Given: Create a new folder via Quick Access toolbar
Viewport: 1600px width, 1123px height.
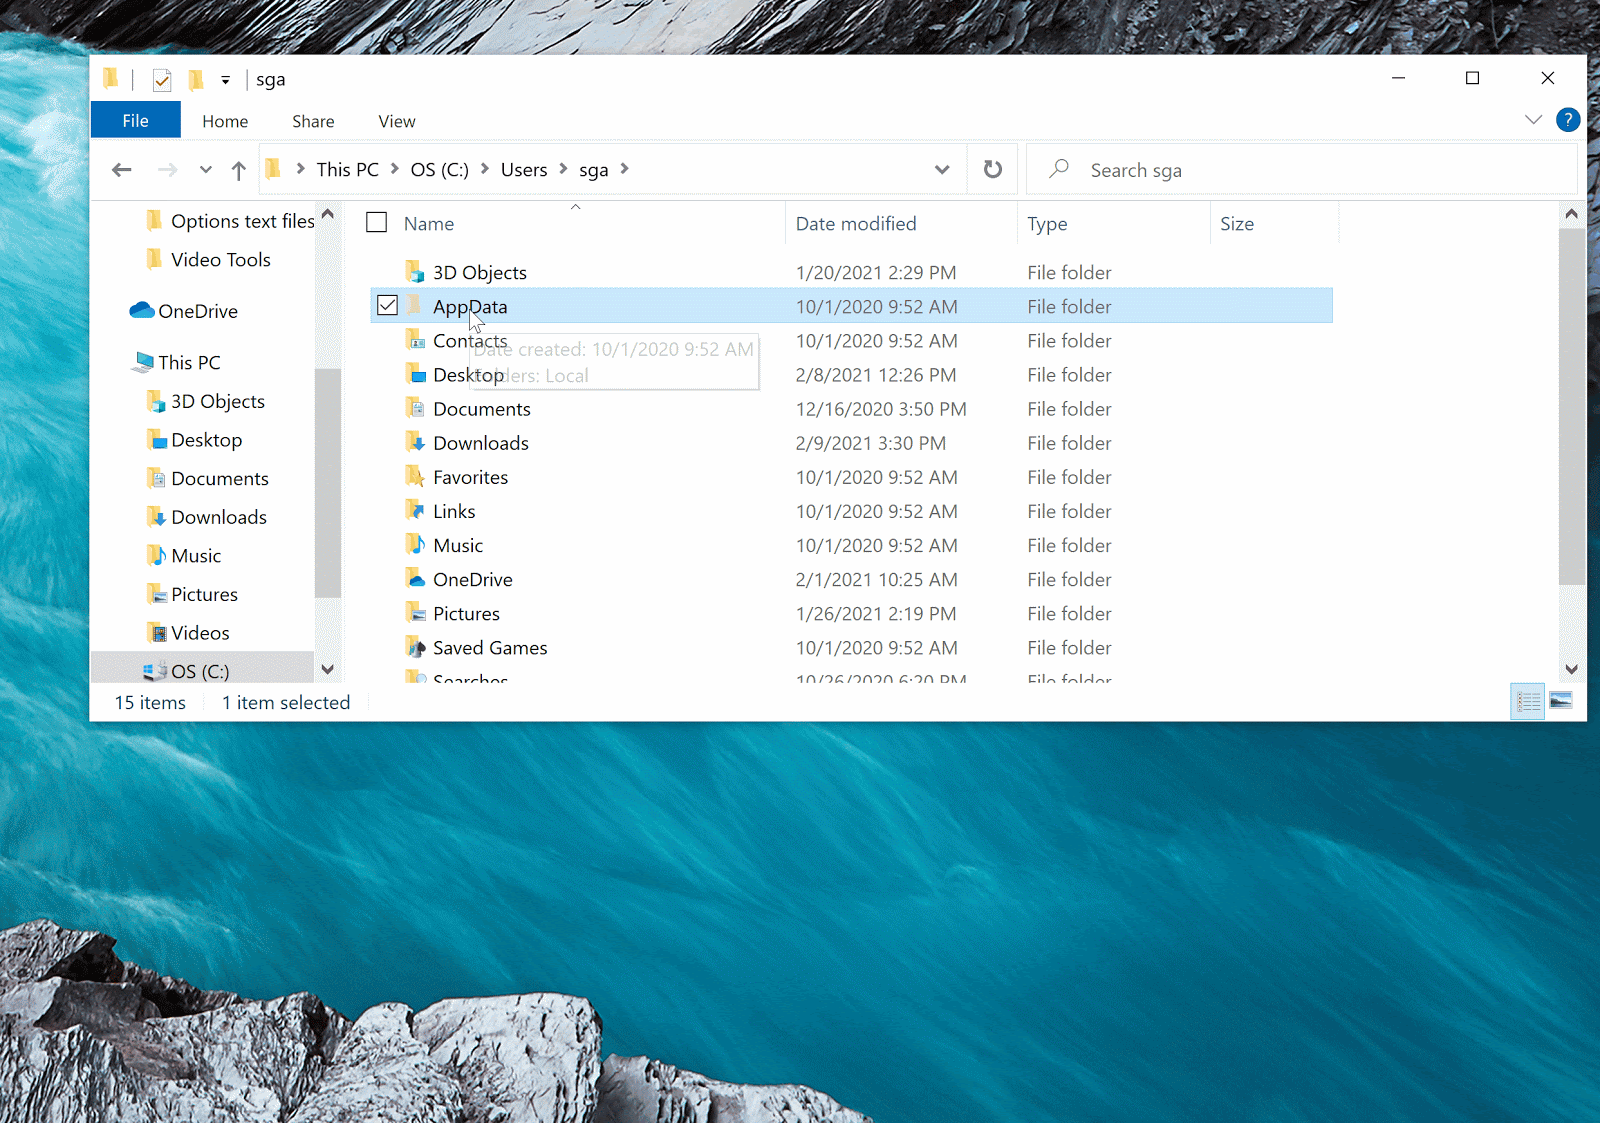Looking at the screenshot, I should [196, 80].
